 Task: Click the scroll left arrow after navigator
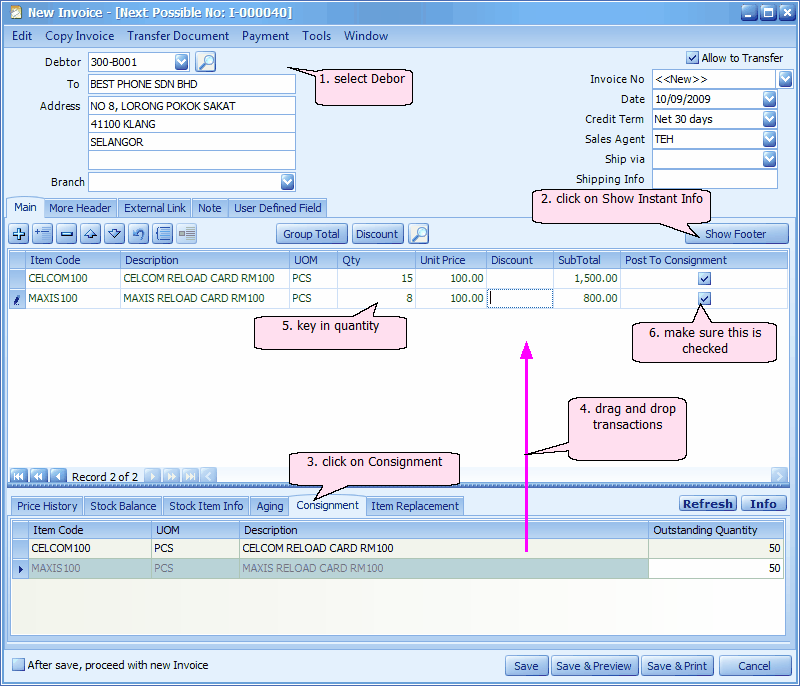pyautogui.click(x=208, y=476)
